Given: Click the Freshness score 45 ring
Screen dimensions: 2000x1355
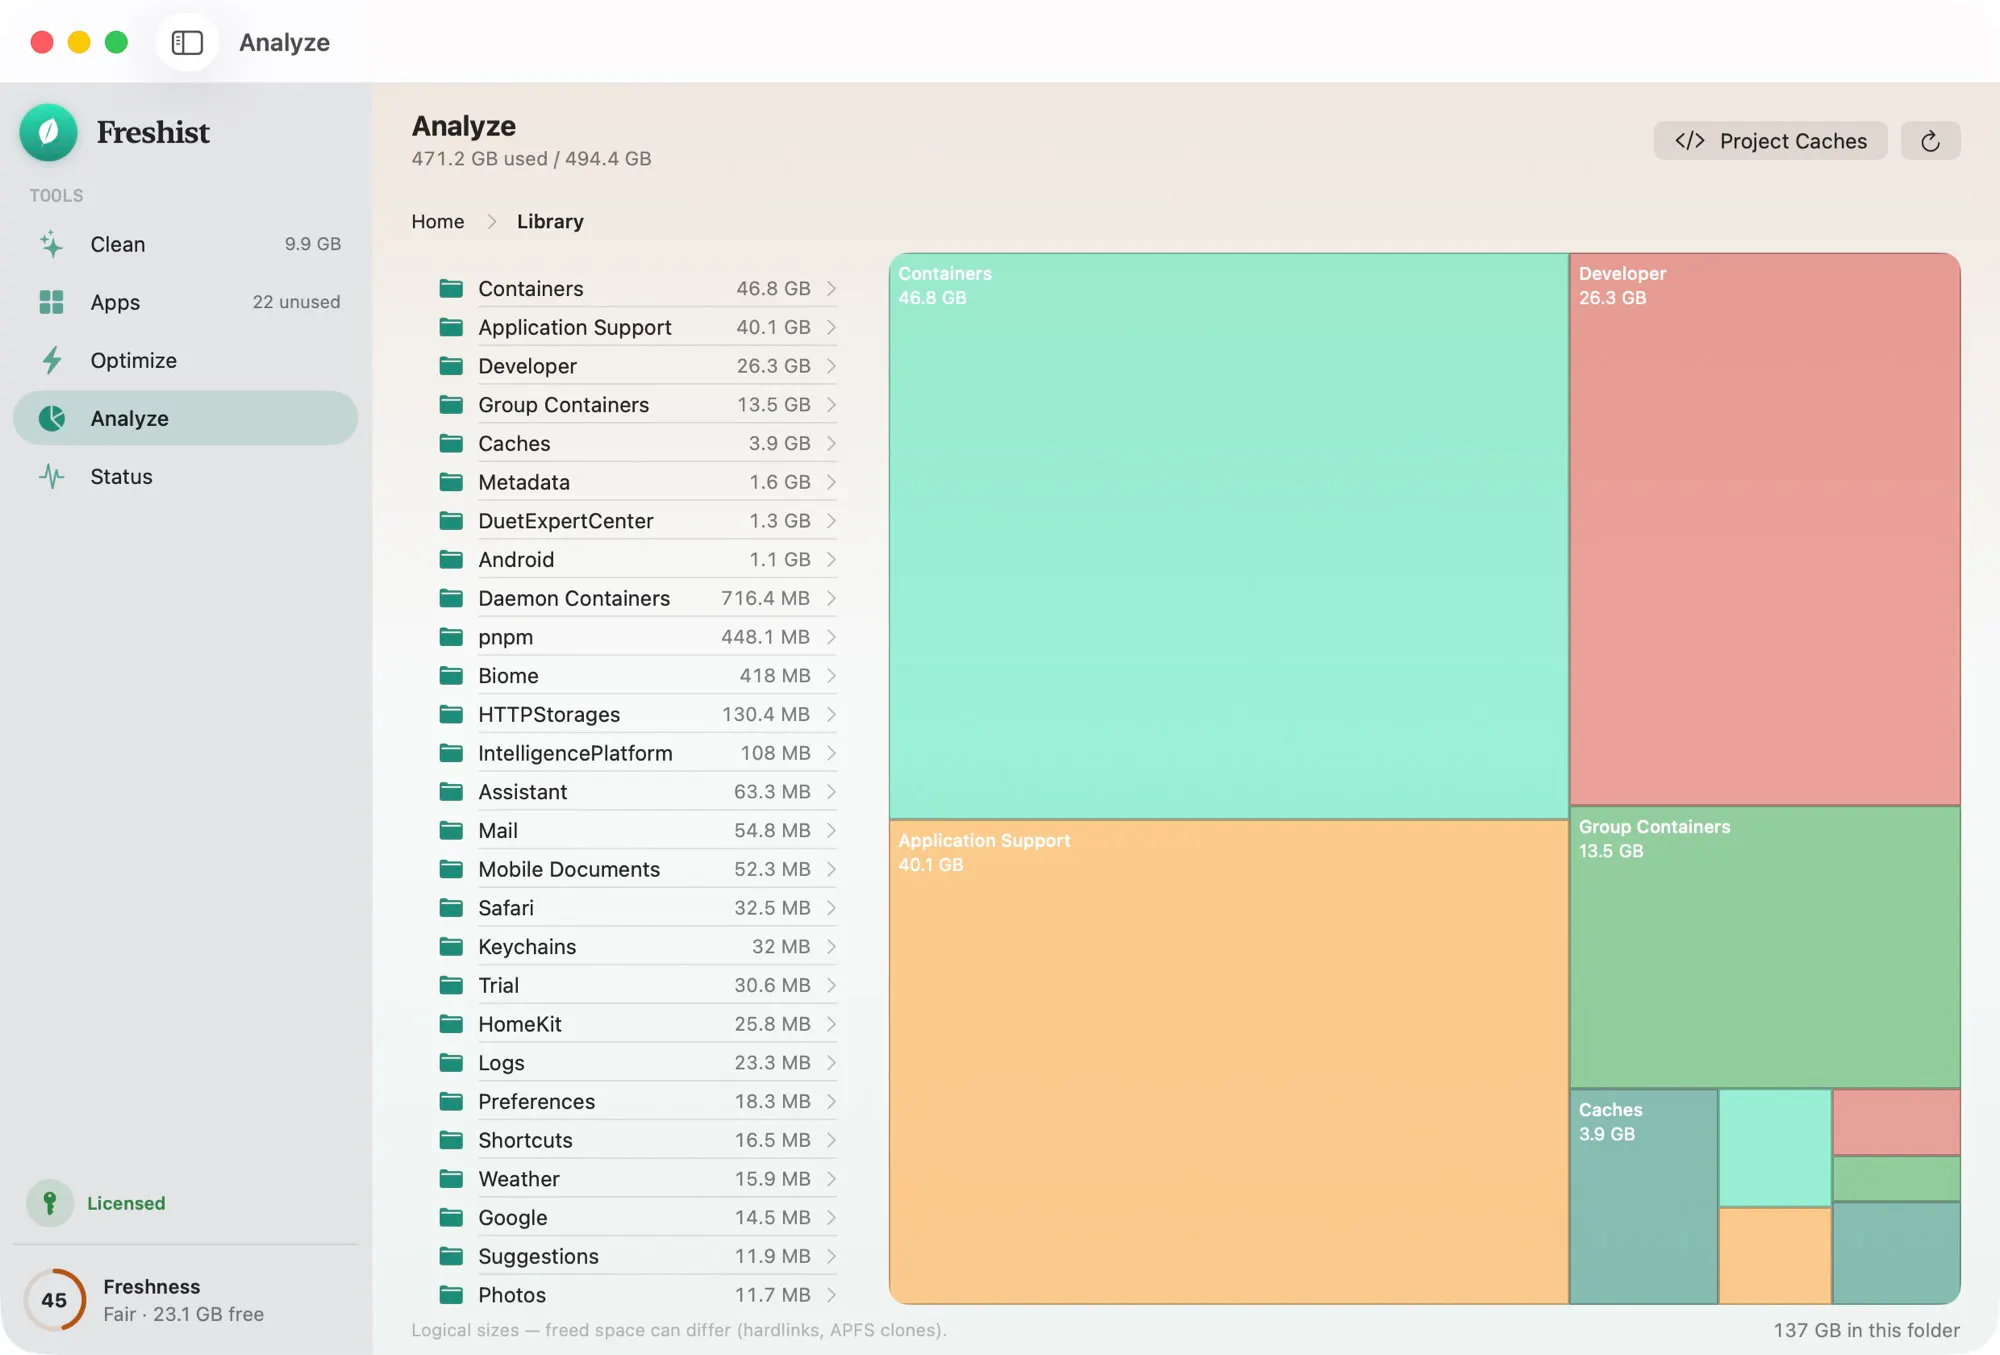Looking at the screenshot, I should coord(54,1300).
